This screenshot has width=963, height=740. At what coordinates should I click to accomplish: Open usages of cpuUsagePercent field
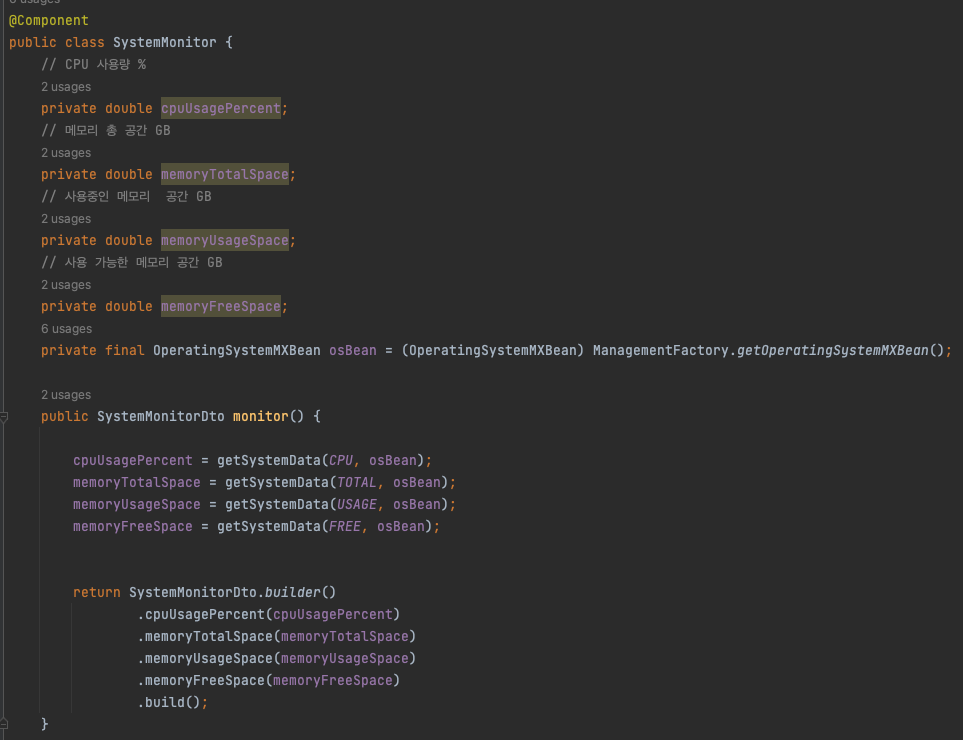(65, 86)
